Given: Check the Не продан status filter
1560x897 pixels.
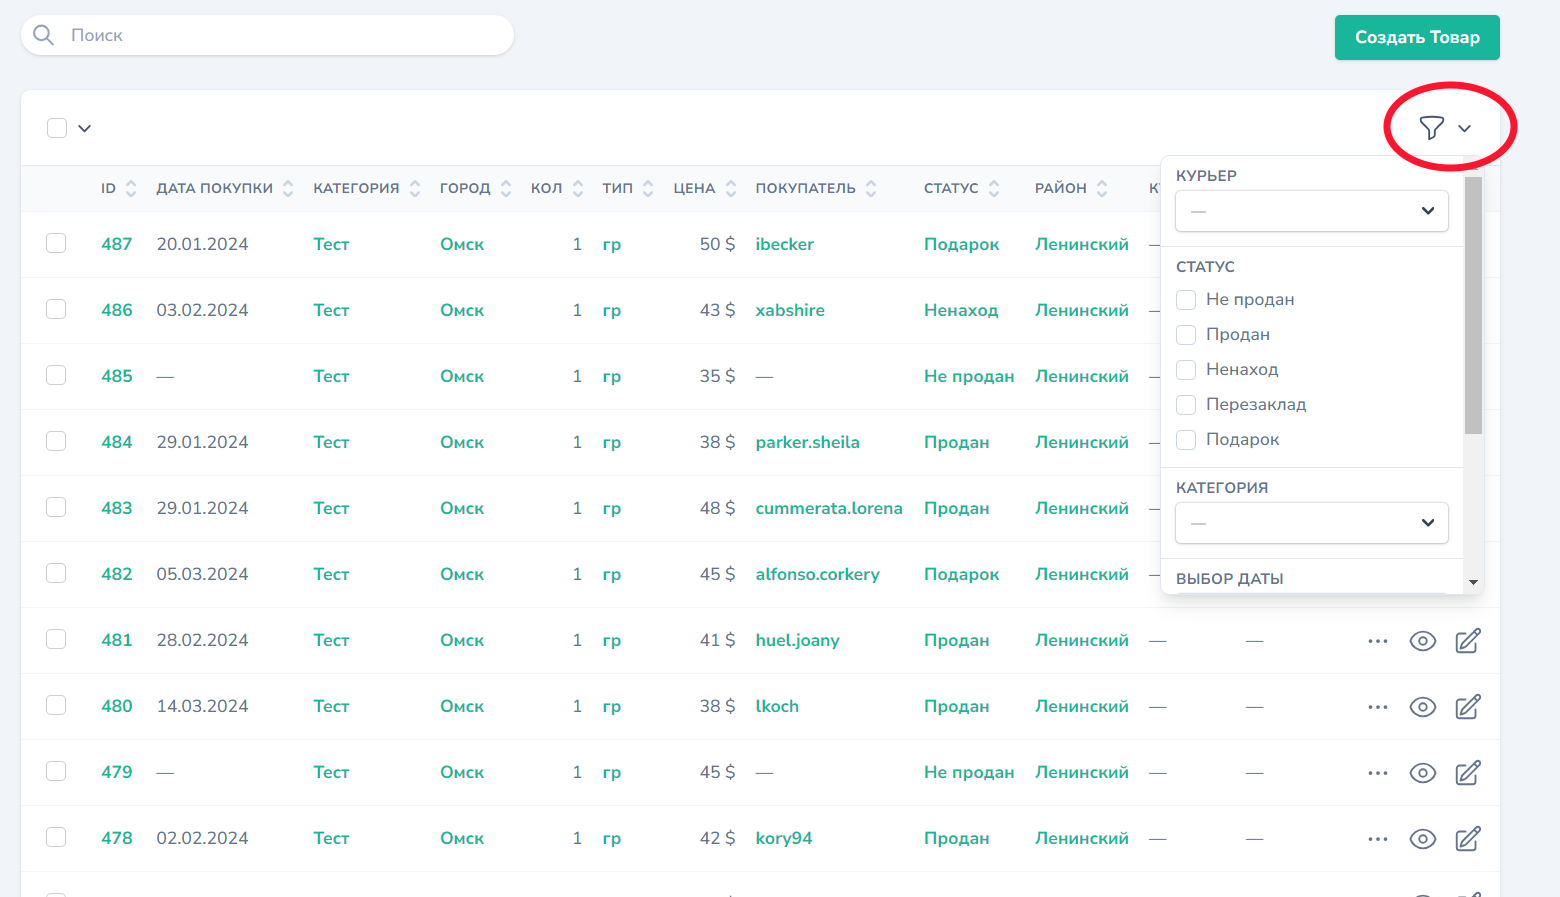Looking at the screenshot, I should [1186, 300].
